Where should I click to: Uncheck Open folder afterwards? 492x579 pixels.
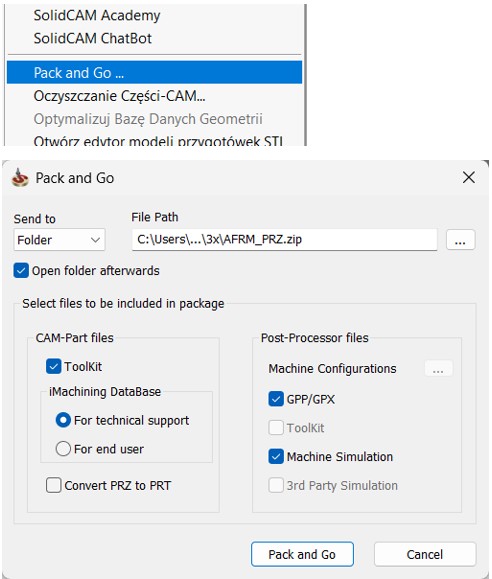(21, 271)
